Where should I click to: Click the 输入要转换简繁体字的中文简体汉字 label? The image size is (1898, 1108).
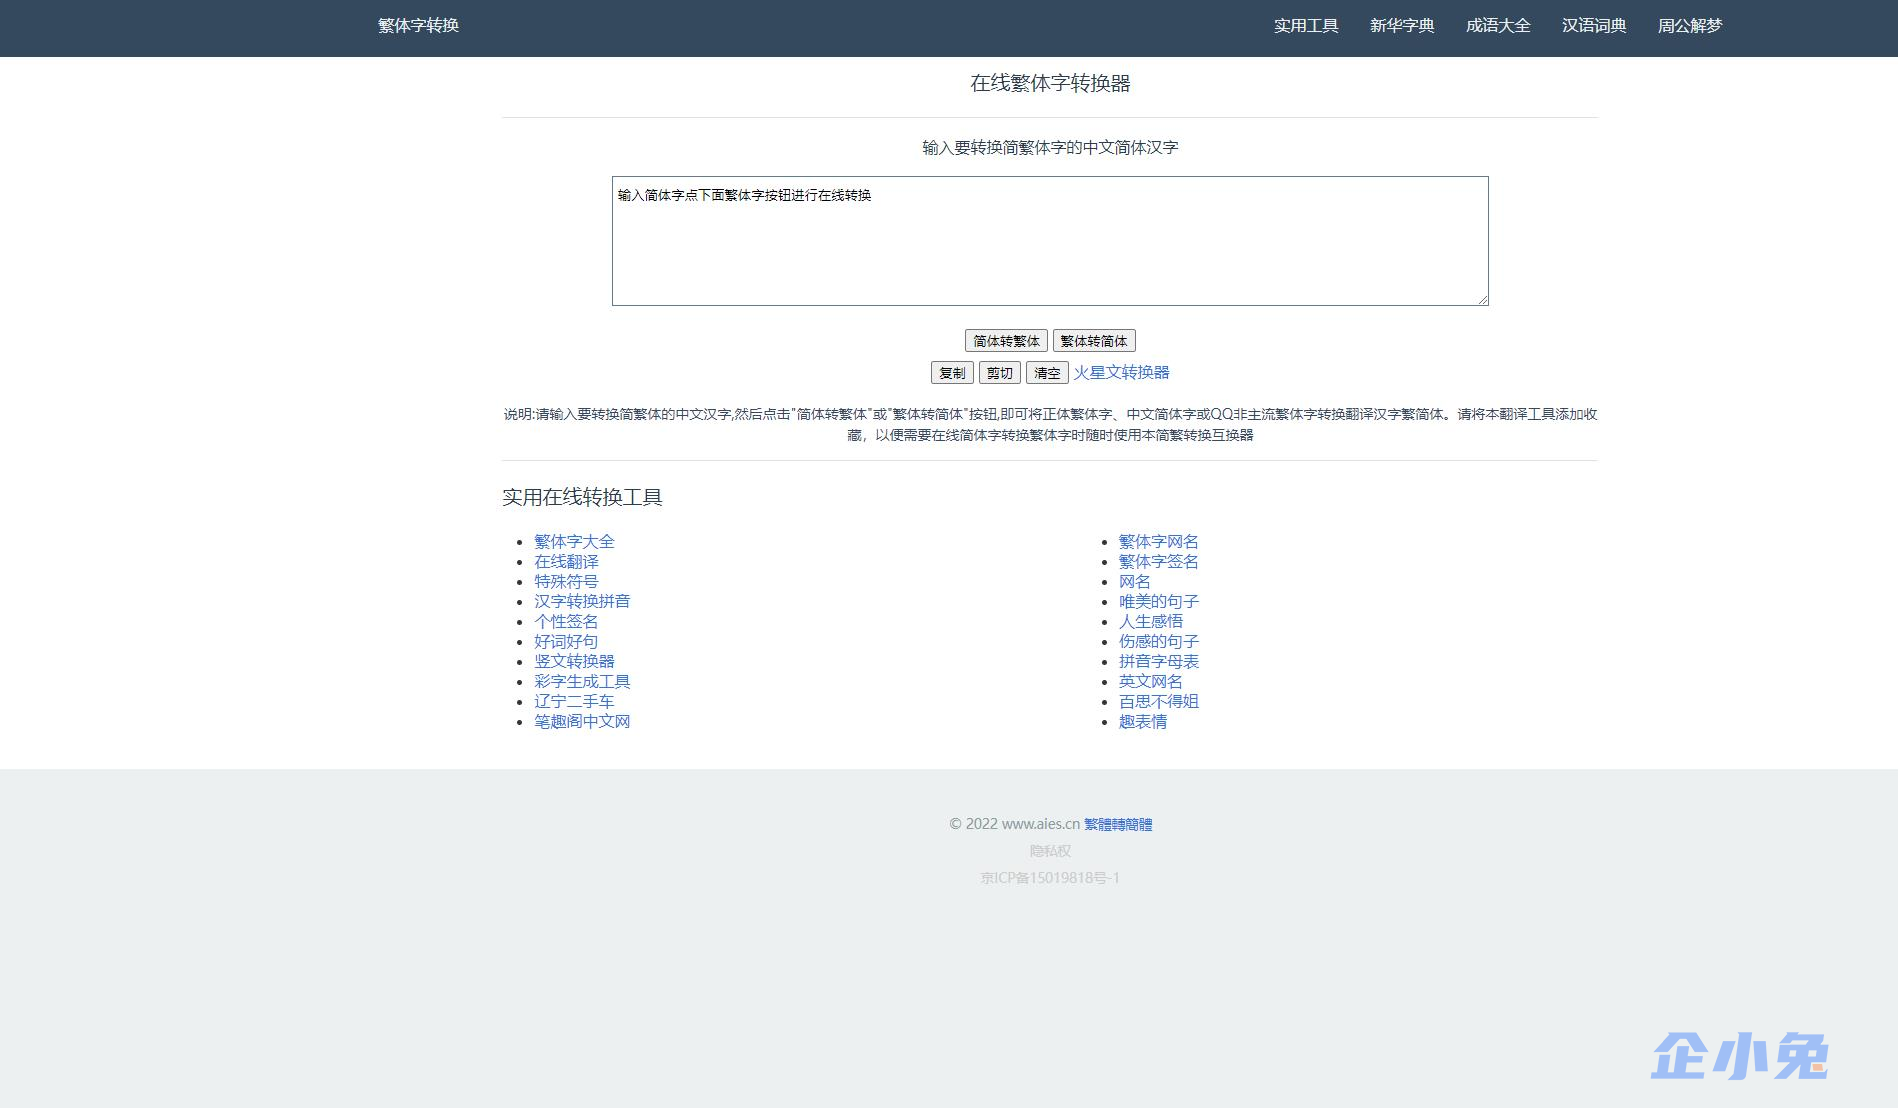pos(1050,147)
